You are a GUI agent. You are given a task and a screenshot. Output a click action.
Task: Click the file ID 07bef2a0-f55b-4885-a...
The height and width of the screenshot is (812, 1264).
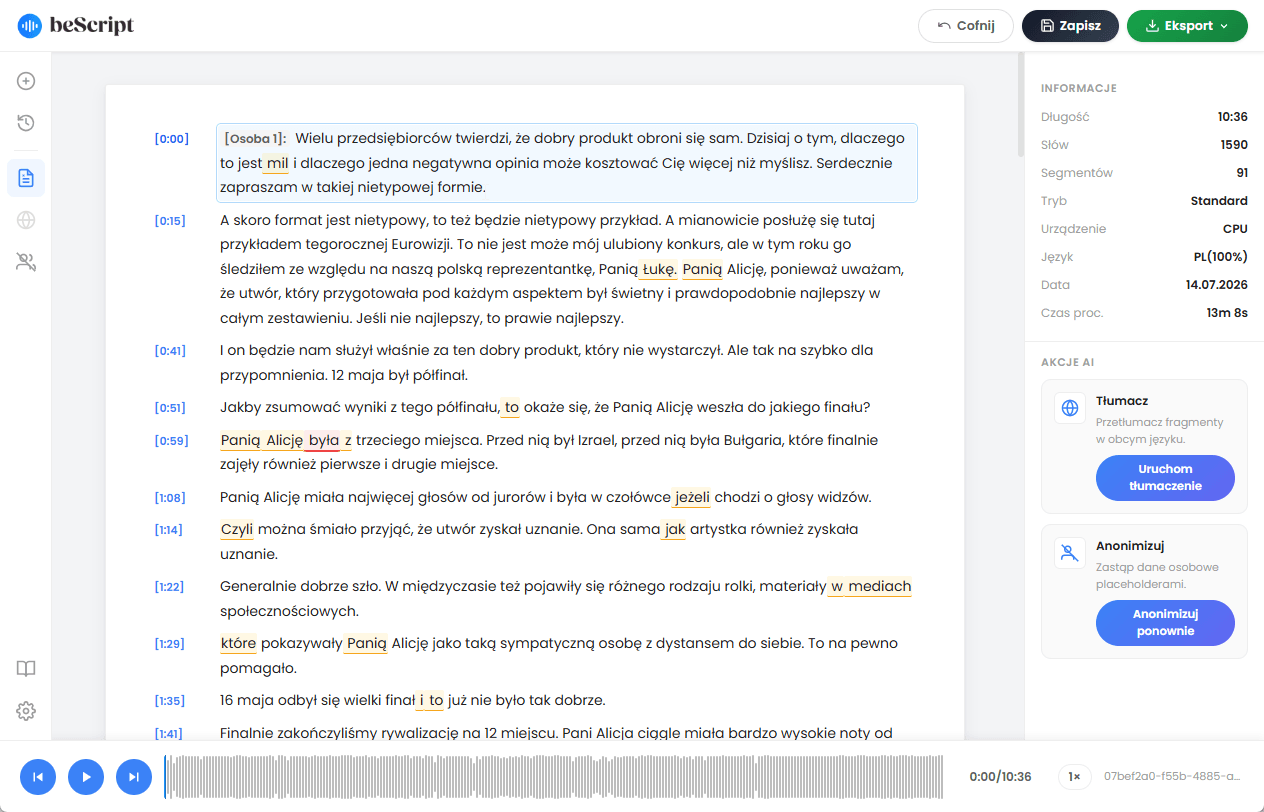[1172, 776]
